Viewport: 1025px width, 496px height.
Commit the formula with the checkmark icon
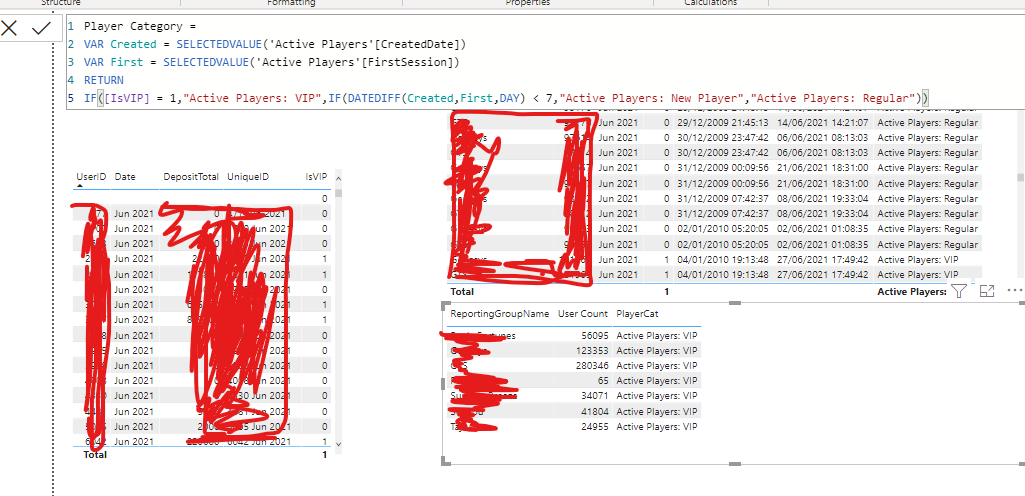(41, 27)
